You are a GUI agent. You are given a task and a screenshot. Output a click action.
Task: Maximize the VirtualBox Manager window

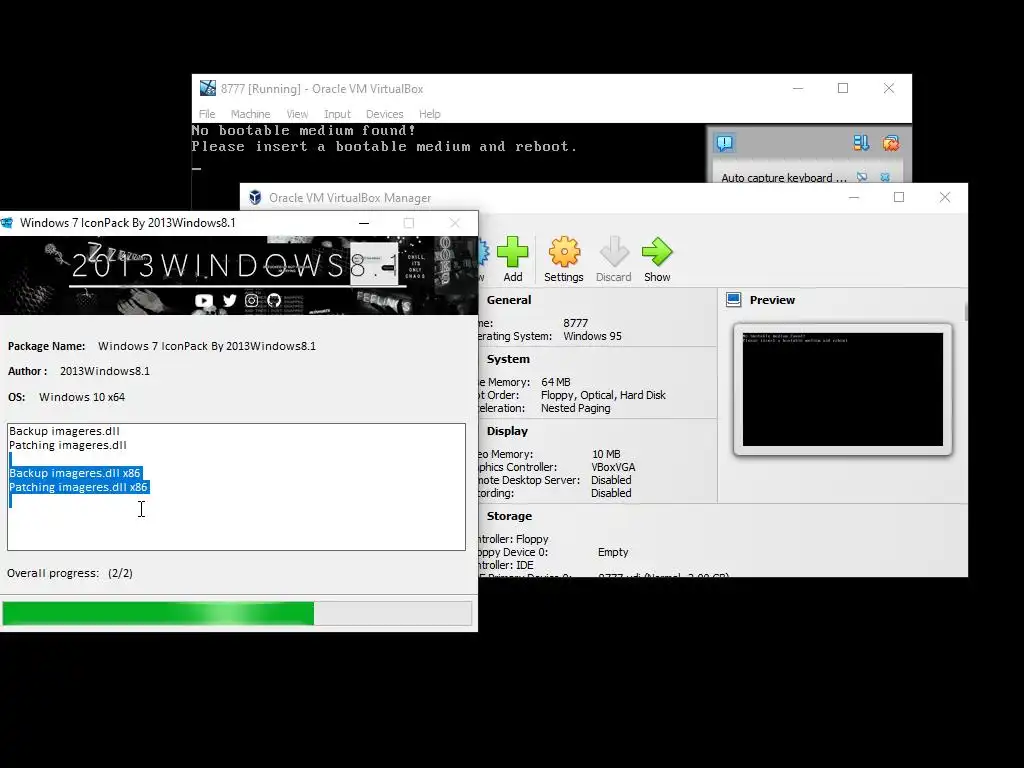click(x=899, y=197)
